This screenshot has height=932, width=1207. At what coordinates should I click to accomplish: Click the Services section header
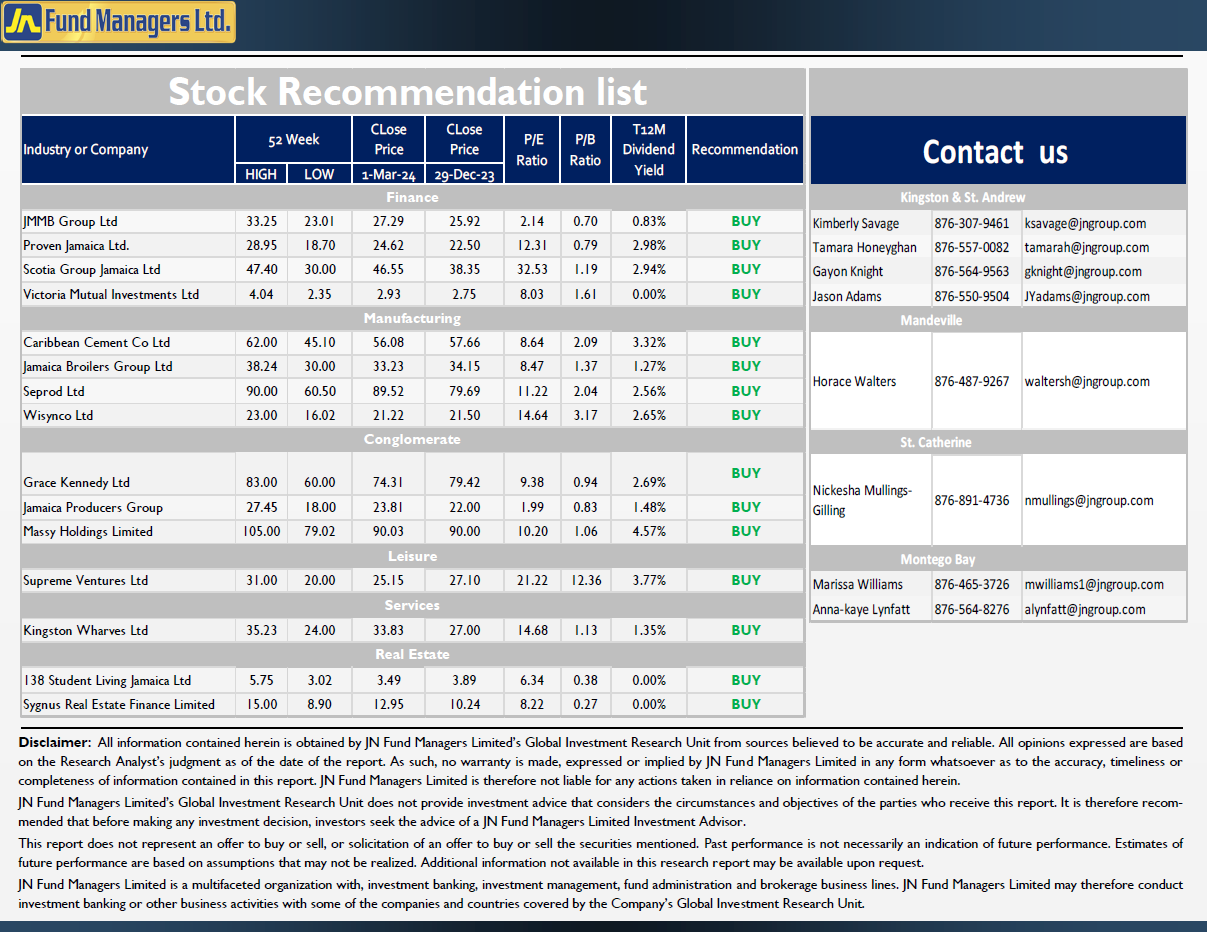(412, 605)
